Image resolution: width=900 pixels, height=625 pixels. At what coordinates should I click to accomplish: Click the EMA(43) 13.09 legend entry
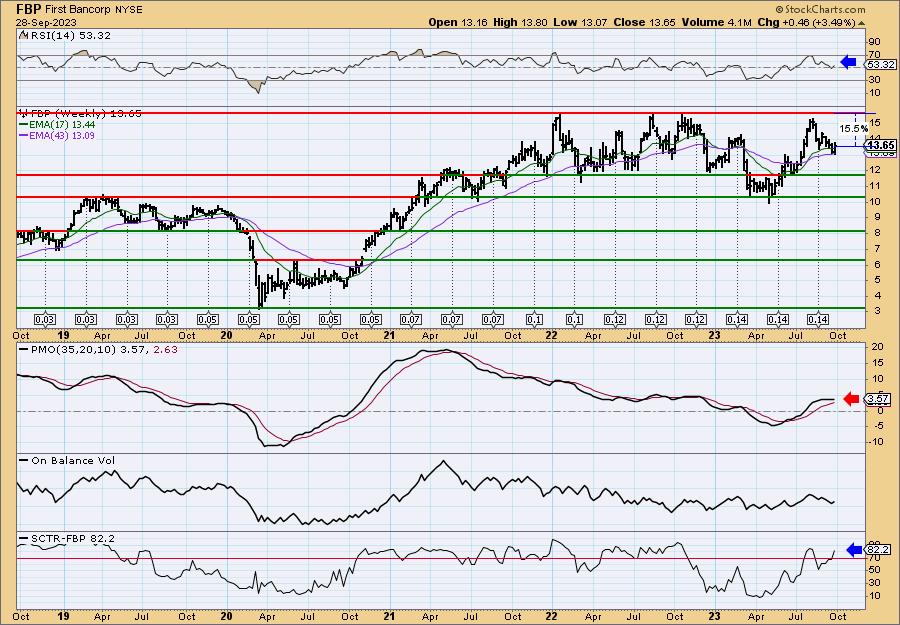click(63, 136)
